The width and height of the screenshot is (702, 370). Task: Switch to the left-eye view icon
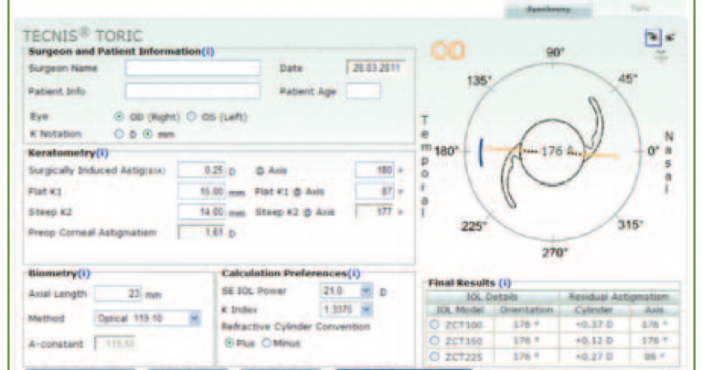click(670, 38)
